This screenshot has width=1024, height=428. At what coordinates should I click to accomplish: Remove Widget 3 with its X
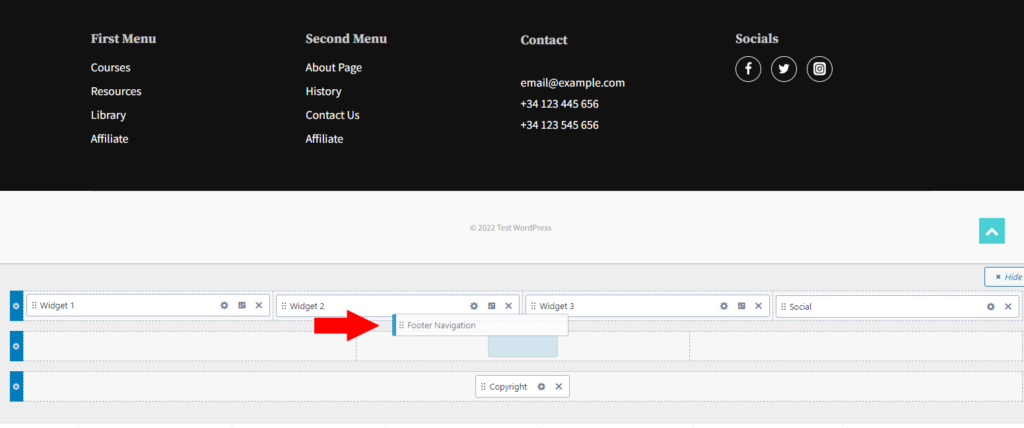pos(758,306)
